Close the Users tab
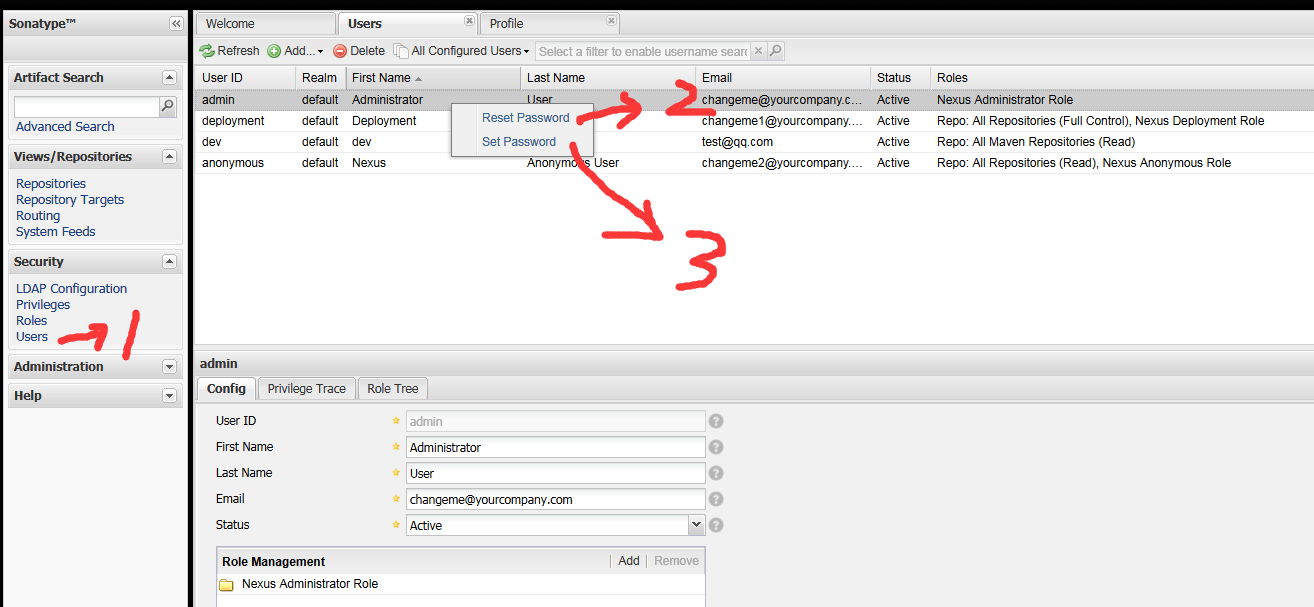This screenshot has height=607, width=1314. click(470, 21)
